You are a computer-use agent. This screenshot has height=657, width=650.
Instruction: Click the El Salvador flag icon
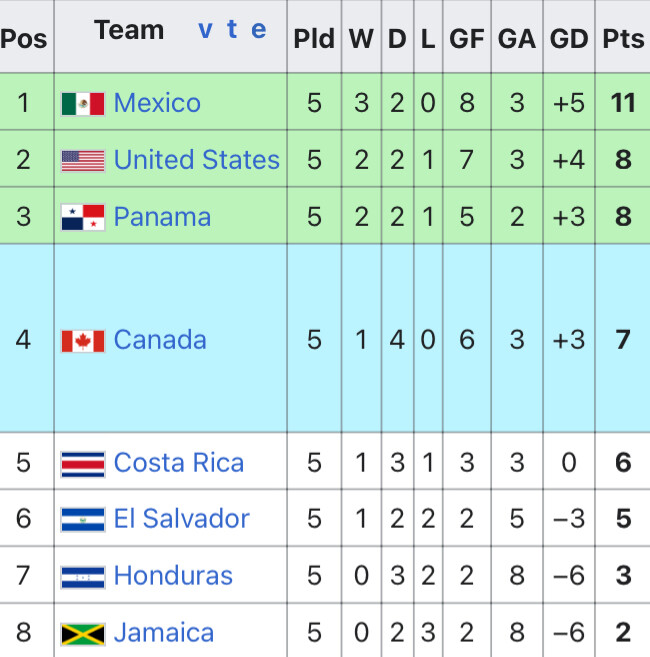[x=83, y=520]
